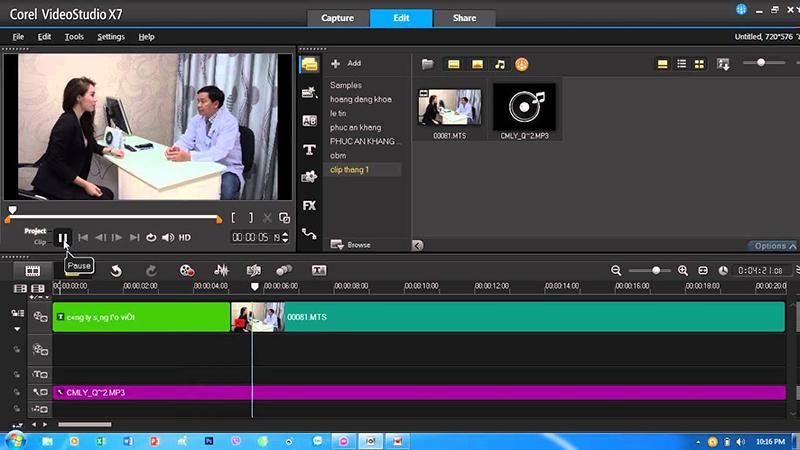This screenshot has height=450, width=800.
Task: Import media files using folder icon
Action: 428,64
